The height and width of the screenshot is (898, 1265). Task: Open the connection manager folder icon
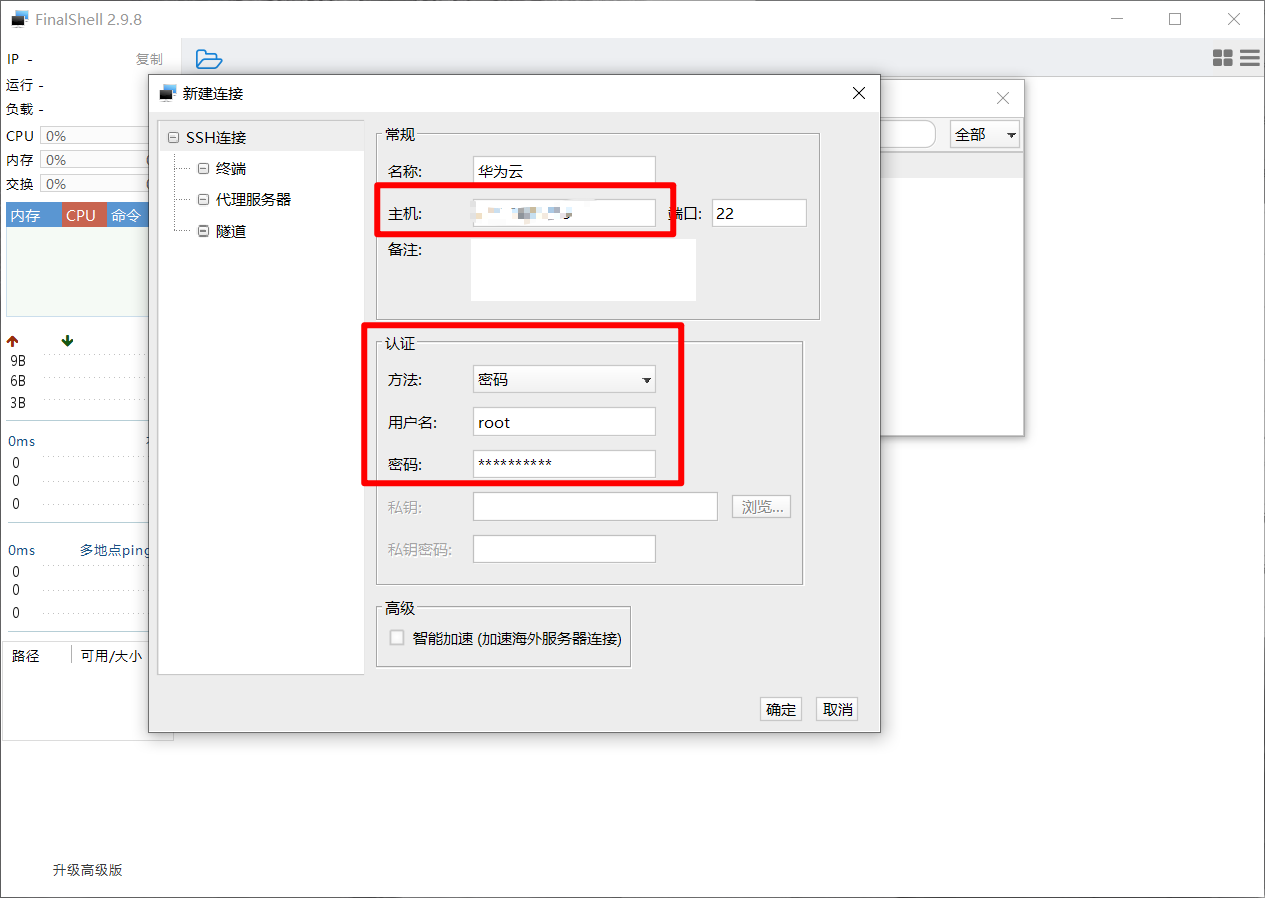coord(209,59)
